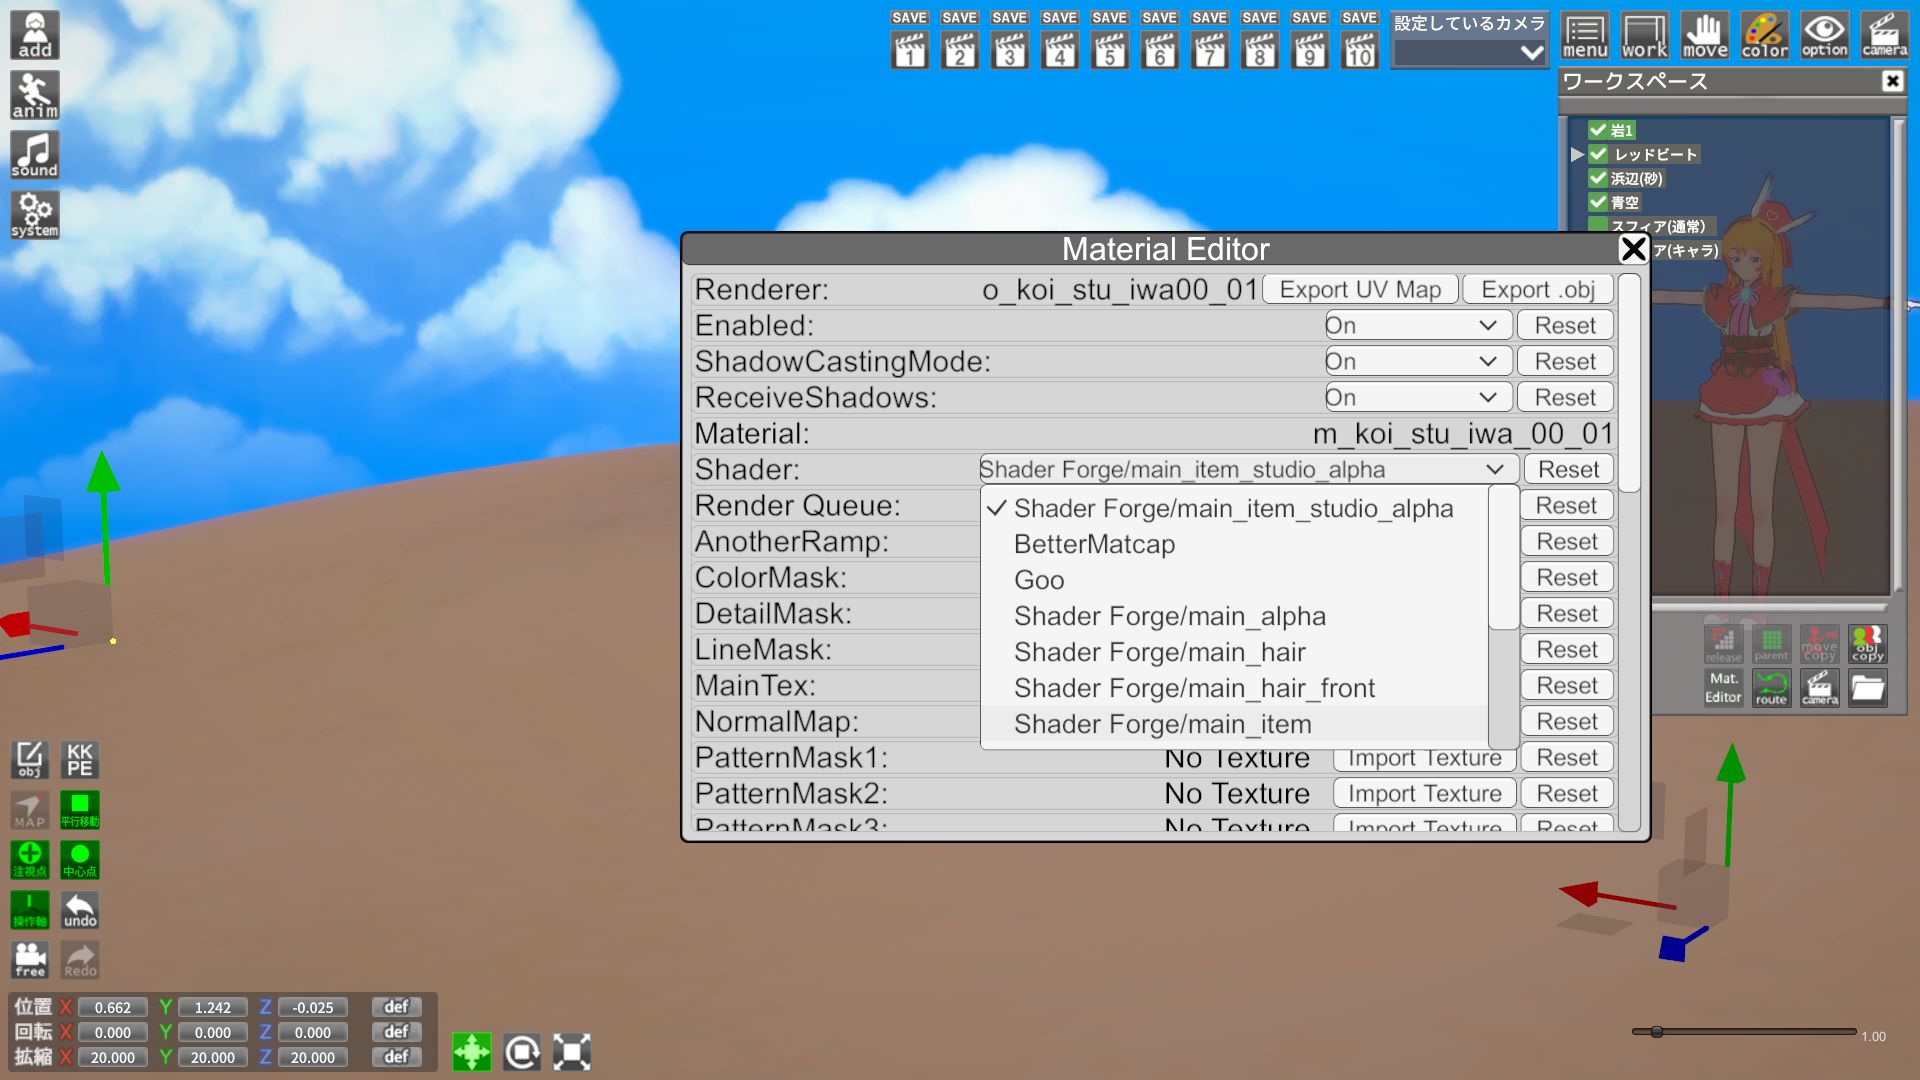Toggle the 岩1 checkbox in the workspace

pos(1597,130)
